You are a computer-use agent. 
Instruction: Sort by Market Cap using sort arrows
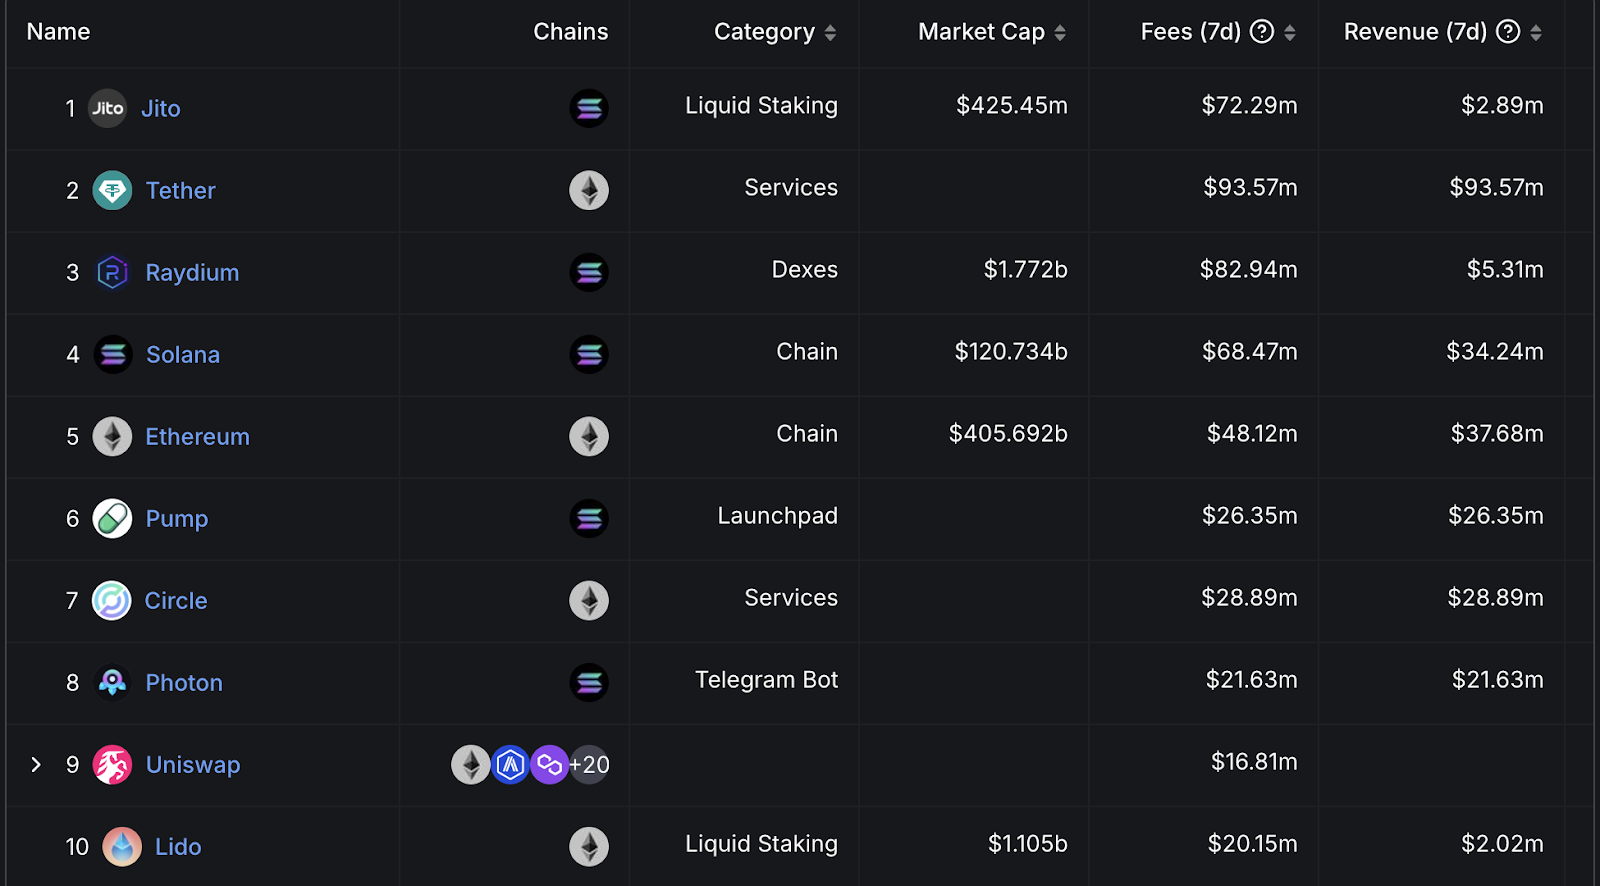(1060, 33)
